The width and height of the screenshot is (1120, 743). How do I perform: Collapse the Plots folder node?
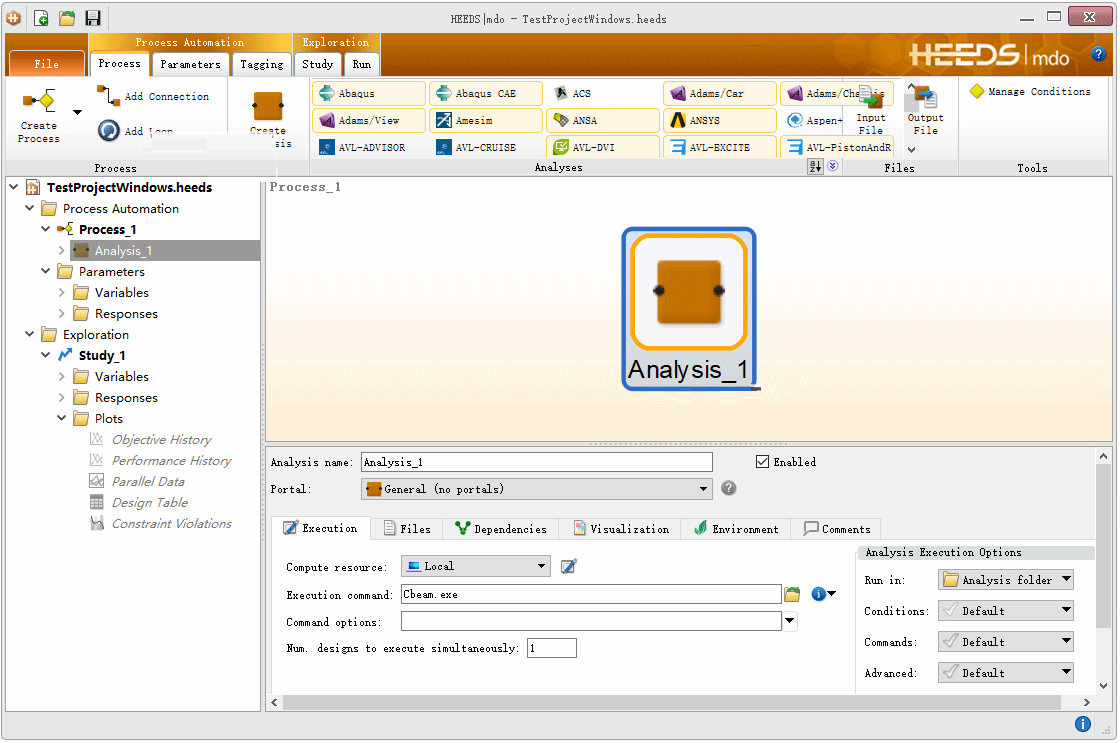tap(61, 418)
